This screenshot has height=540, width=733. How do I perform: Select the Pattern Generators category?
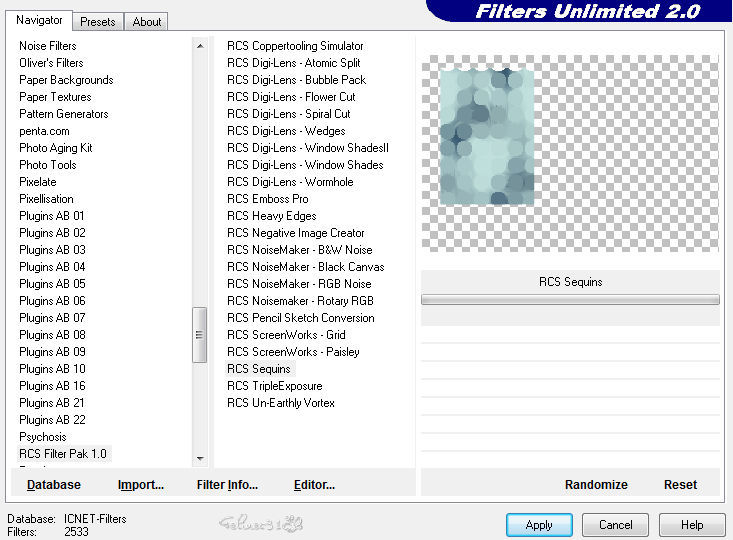64,114
